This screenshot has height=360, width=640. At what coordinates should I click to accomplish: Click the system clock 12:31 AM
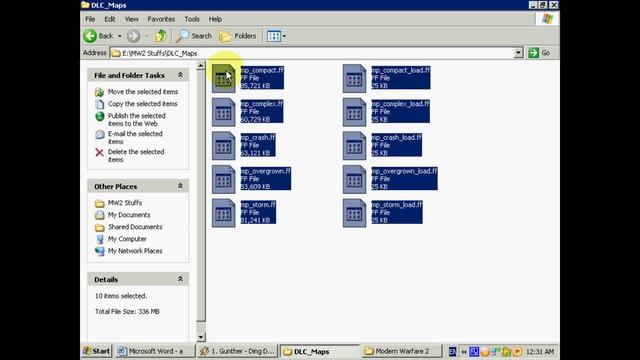click(540, 351)
